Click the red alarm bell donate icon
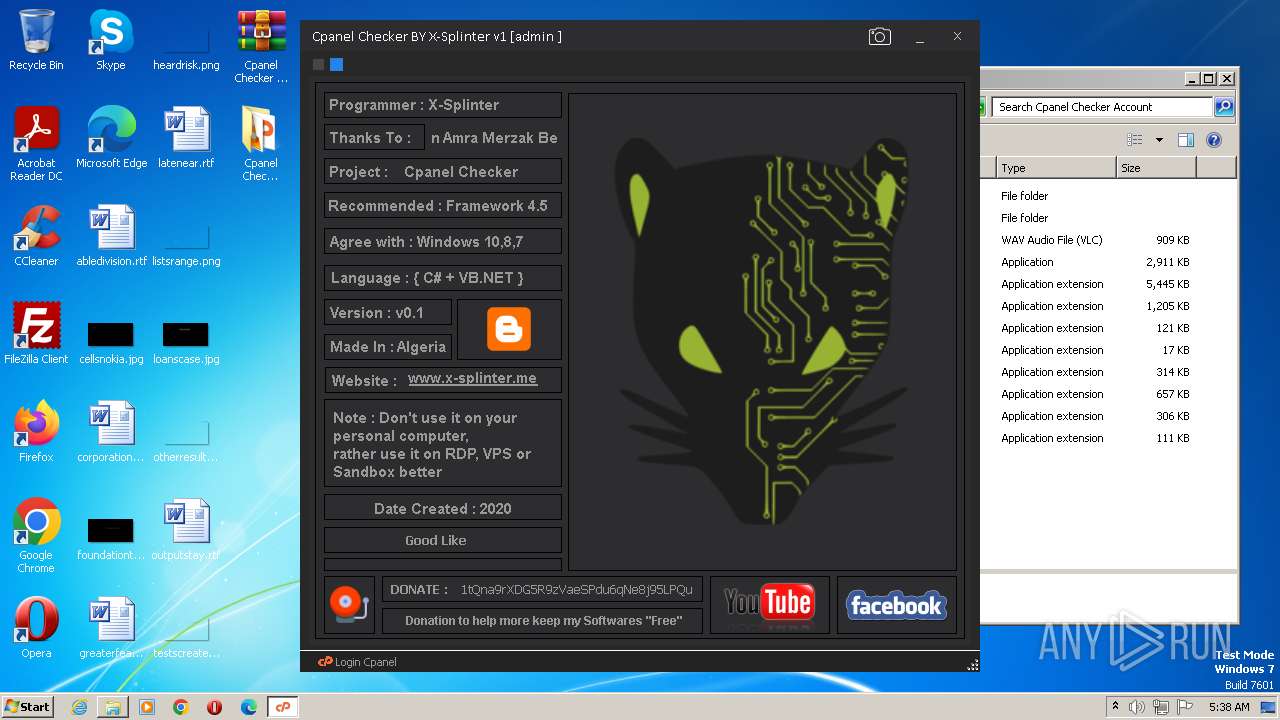The width and height of the screenshot is (1280, 720). (x=349, y=604)
